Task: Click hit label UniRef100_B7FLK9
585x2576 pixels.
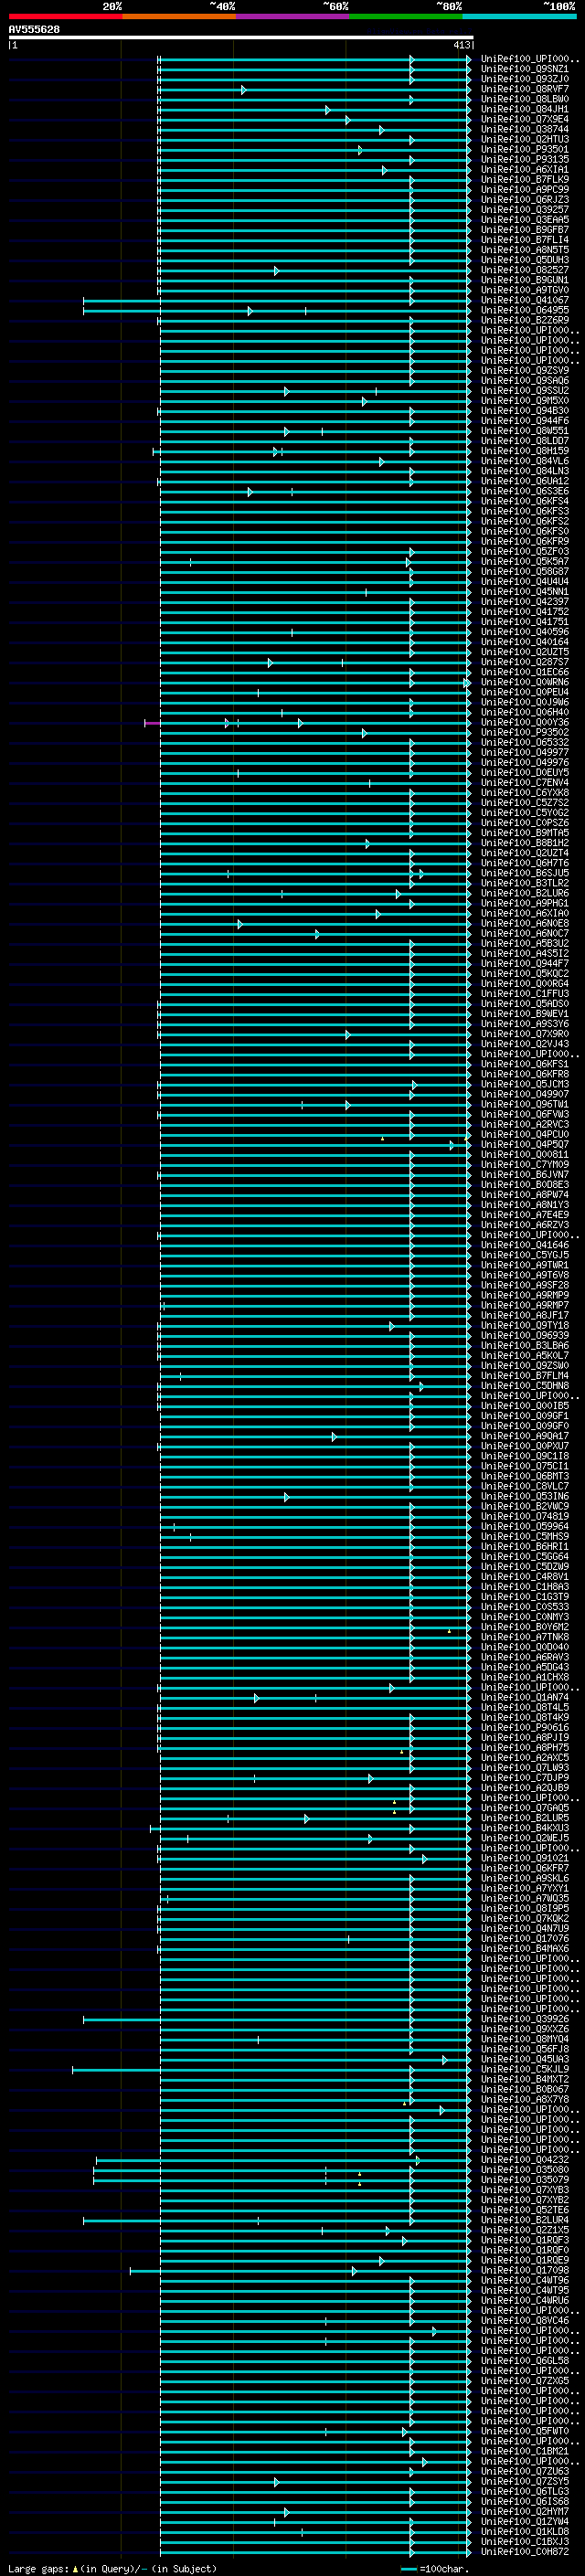Action: point(525,179)
